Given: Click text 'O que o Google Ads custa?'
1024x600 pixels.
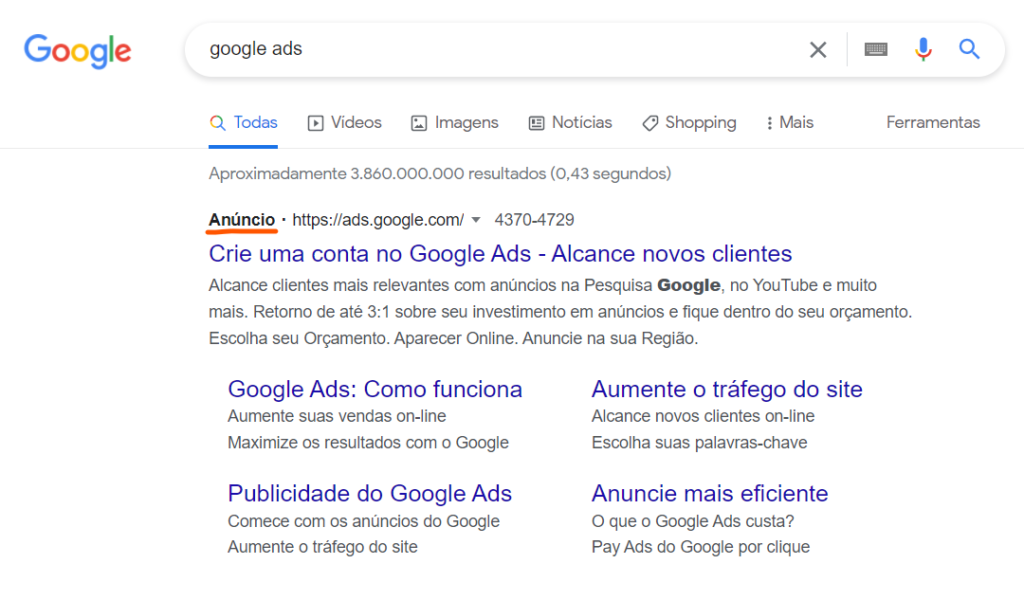Looking at the screenshot, I should coord(693,522).
